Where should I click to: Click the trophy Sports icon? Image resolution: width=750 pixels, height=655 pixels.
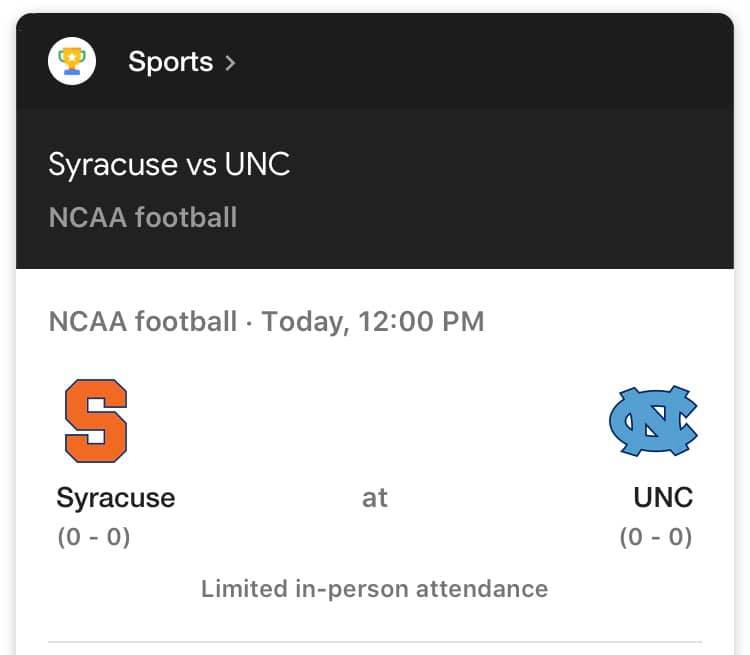71,62
